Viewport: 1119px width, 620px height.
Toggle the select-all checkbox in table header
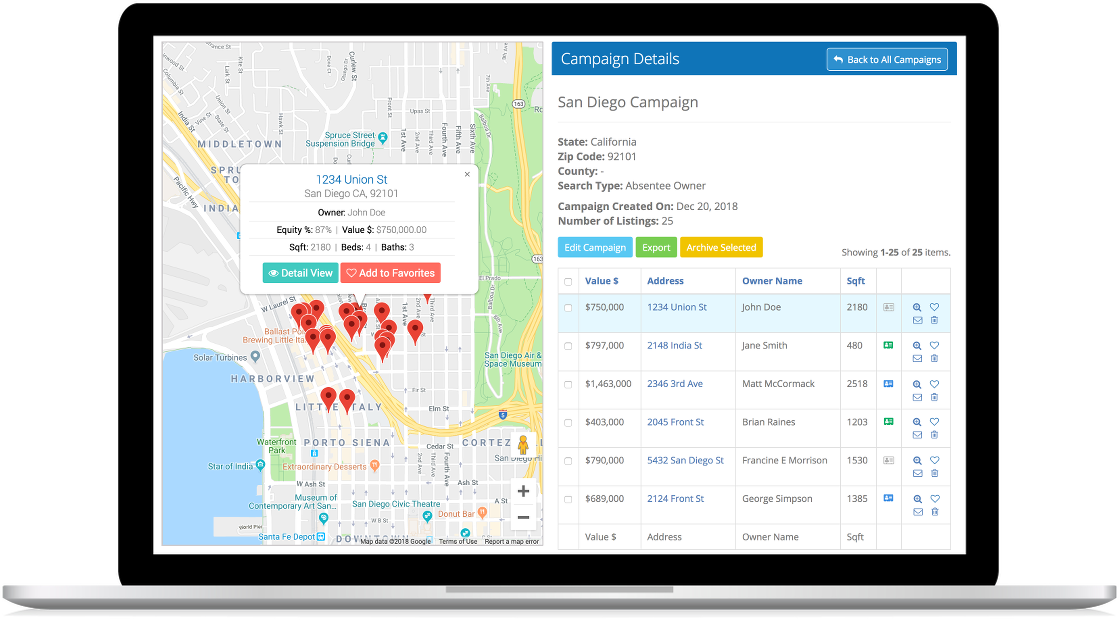click(x=568, y=282)
